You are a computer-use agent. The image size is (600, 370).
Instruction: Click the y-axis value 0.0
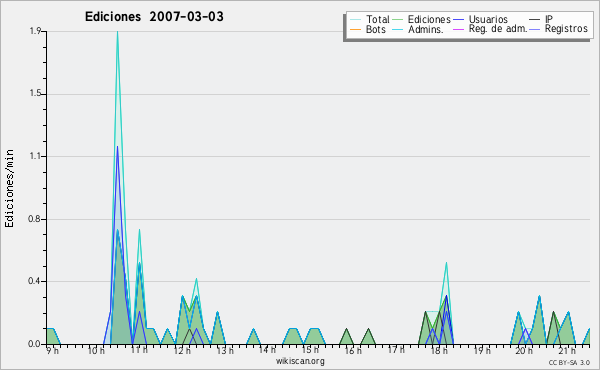[34, 344]
